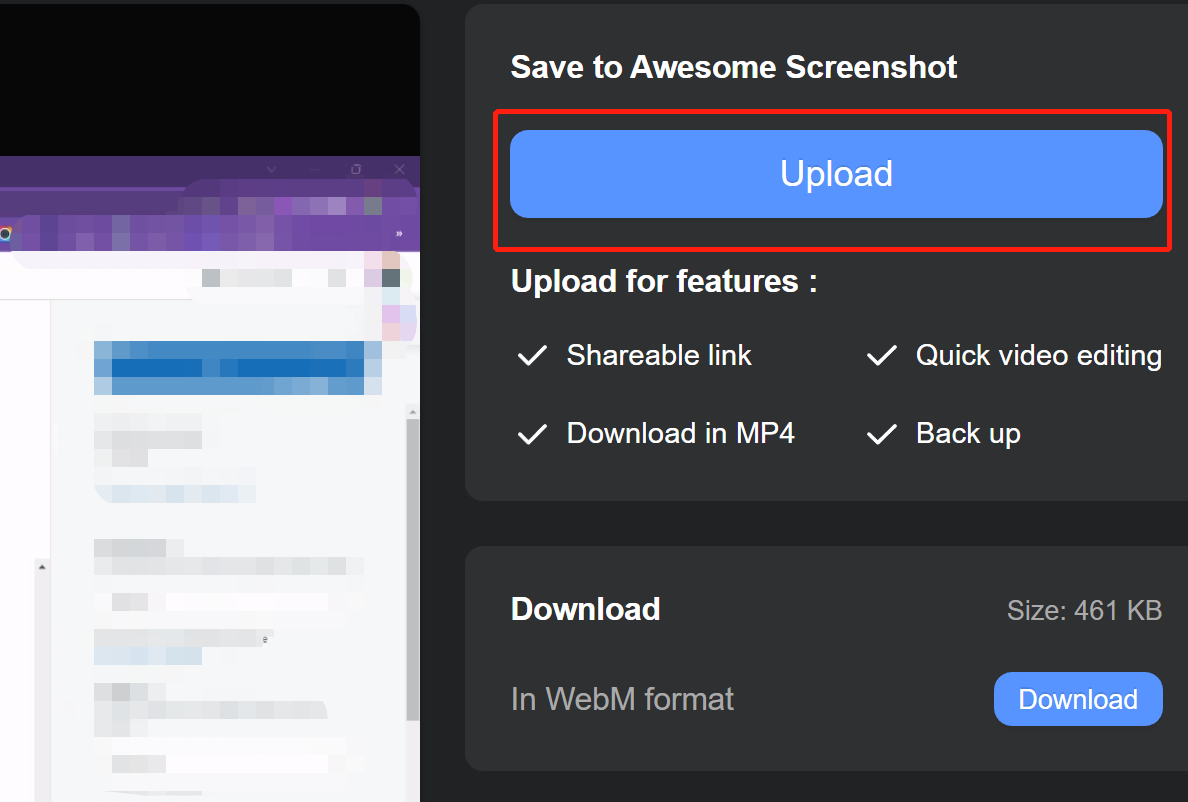Click the Upload button
The width and height of the screenshot is (1188, 802).
836,173
